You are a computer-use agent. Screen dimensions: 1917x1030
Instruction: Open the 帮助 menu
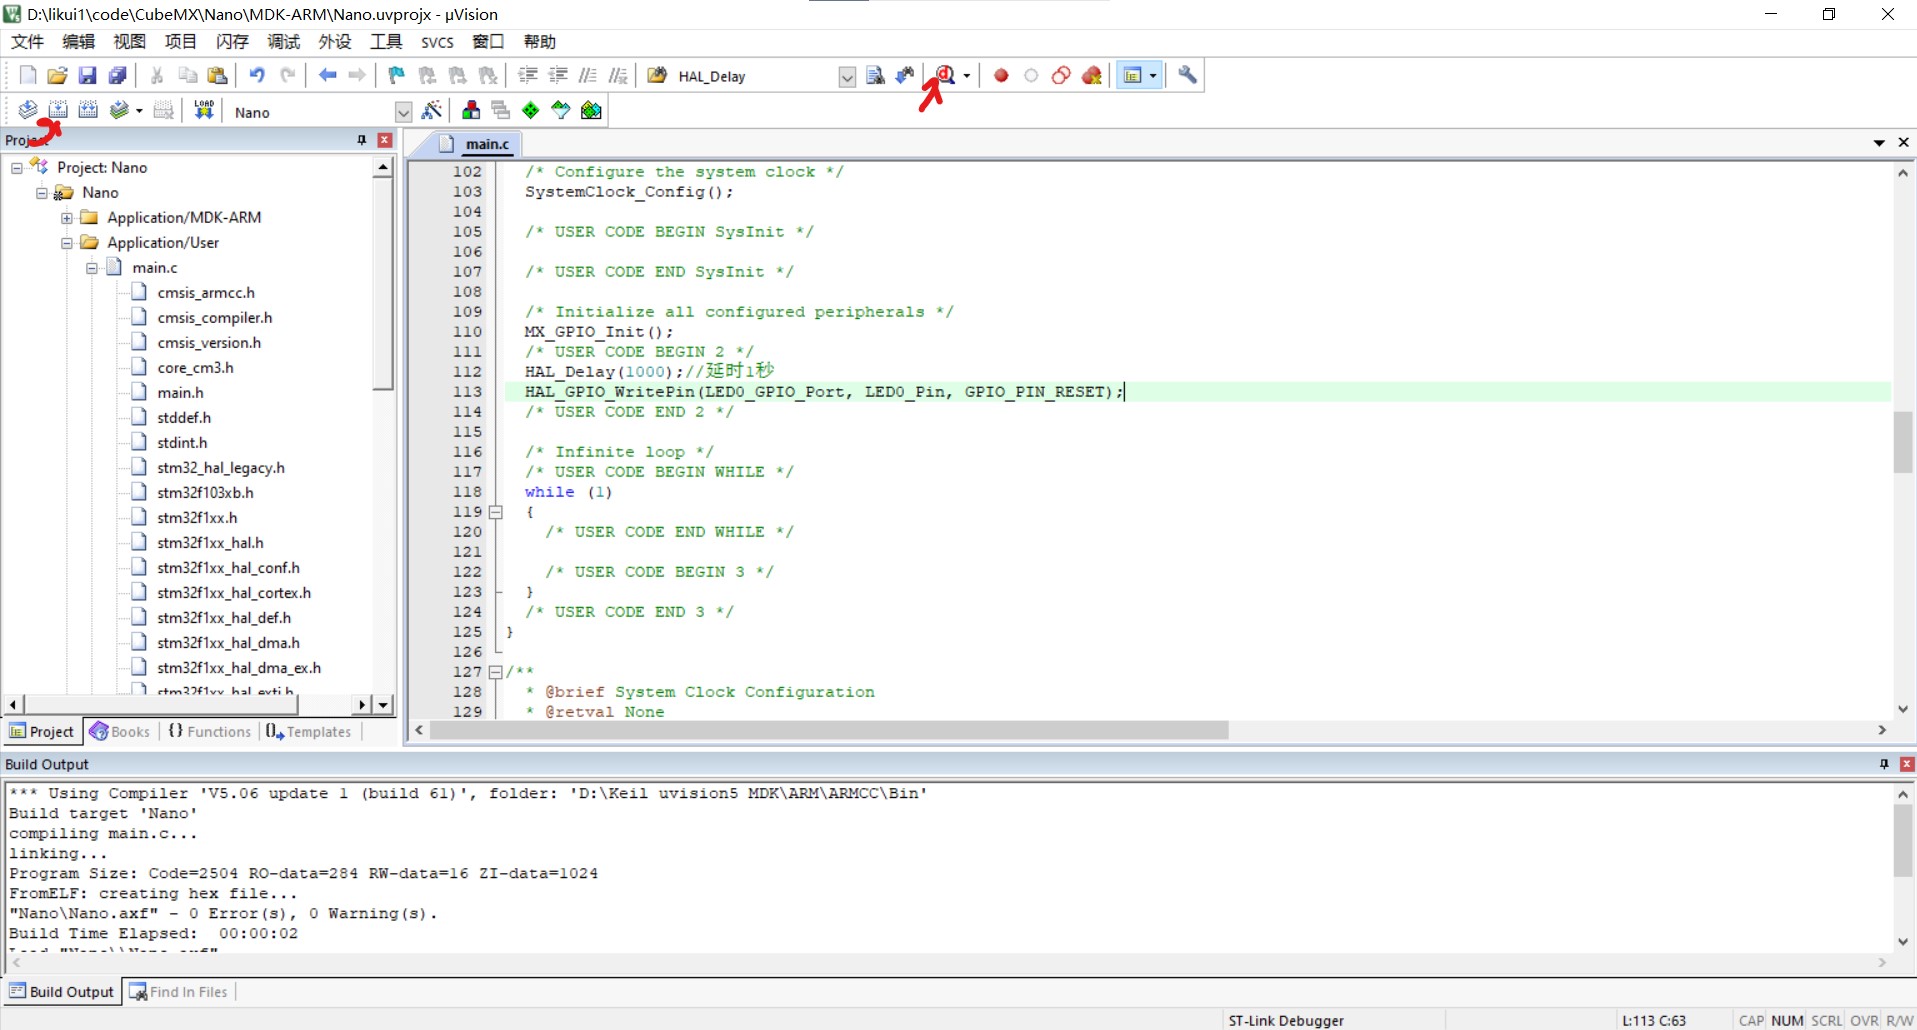(x=539, y=41)
